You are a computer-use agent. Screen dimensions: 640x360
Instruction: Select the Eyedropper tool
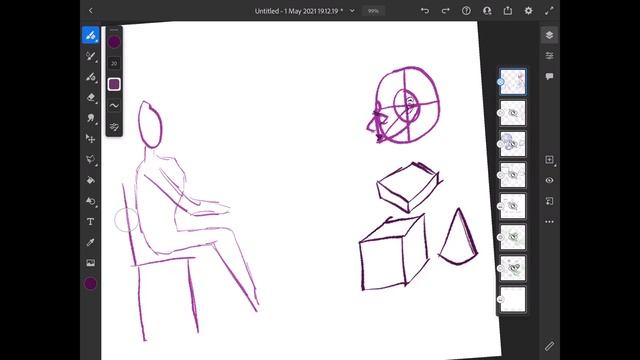(91, 242)
